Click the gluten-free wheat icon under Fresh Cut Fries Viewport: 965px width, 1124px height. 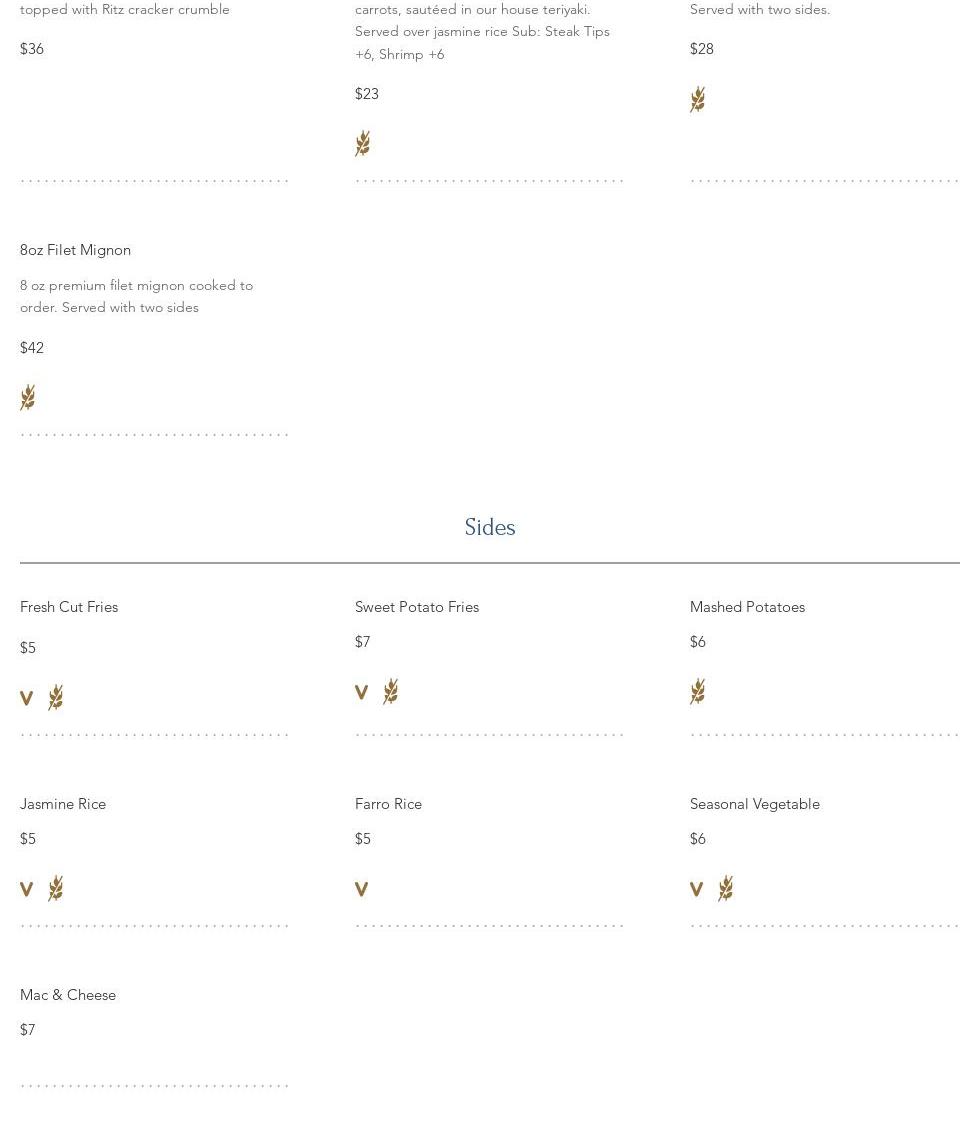(56, 697)
